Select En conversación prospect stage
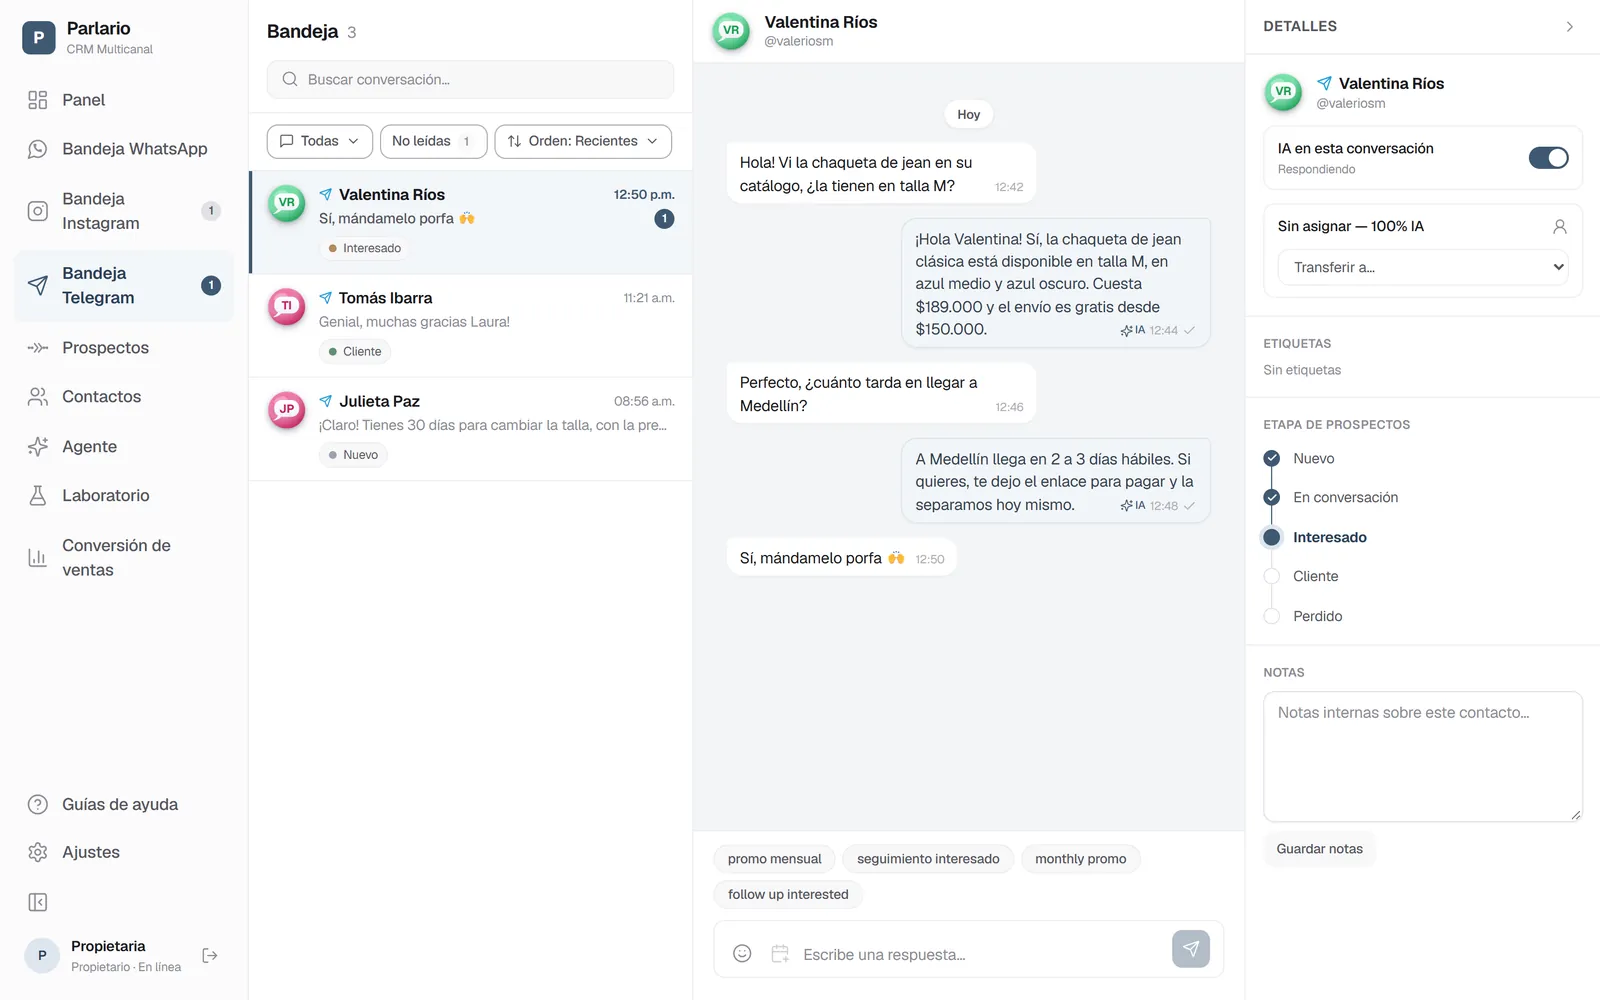Viewport: 1600px width, 1000px height. pyautogui.click(x=1332, y=498)
